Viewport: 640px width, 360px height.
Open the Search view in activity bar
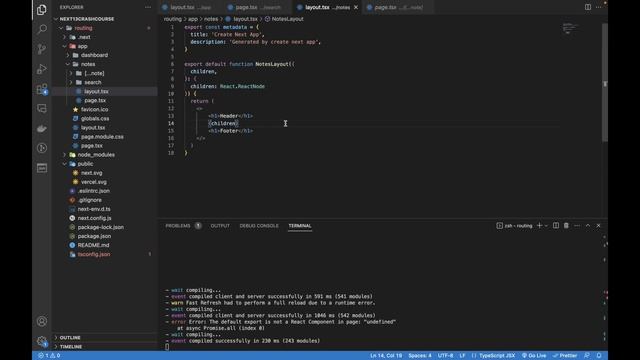point(42,29)
